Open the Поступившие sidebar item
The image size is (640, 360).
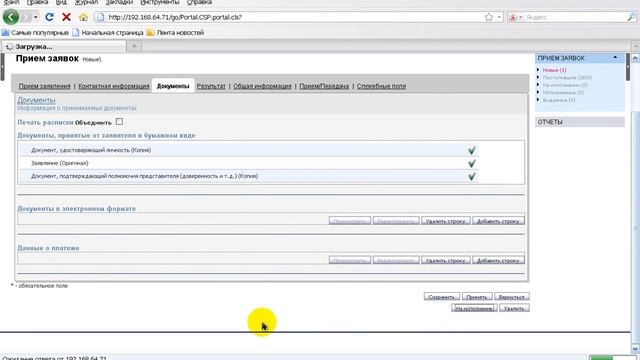coord(567,78)
